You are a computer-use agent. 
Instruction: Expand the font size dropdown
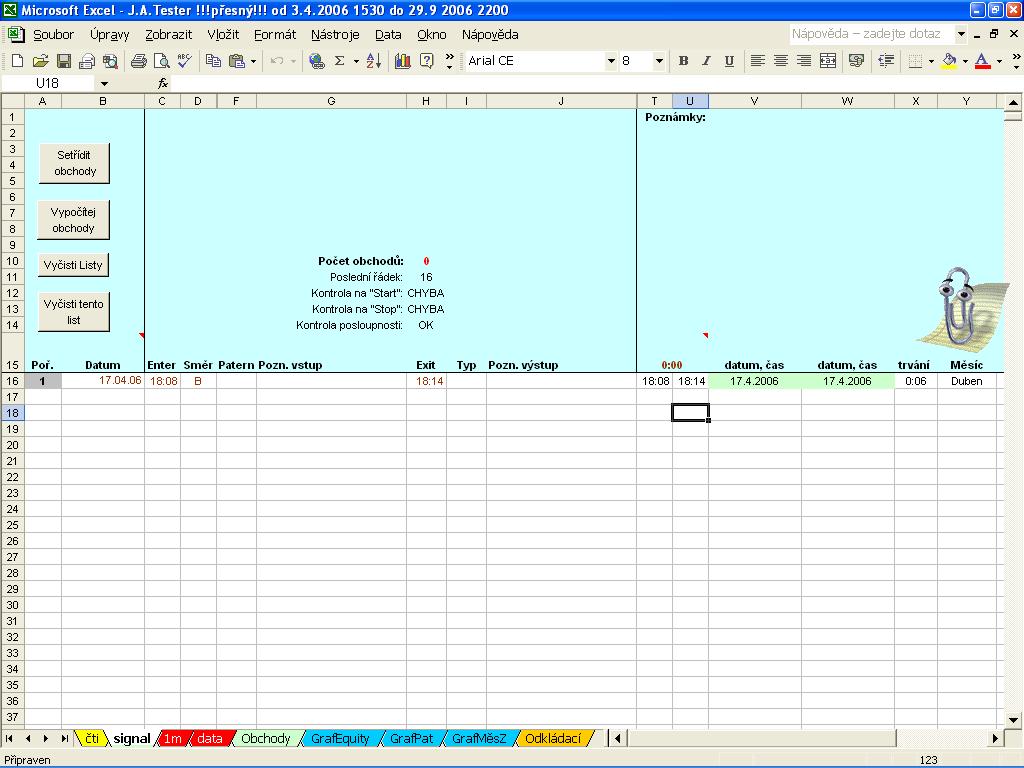point(659,61)
